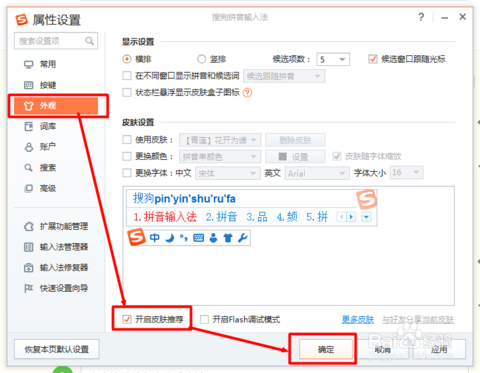This screenshot has height=373, width=480.
Task: Click previous-page arrow in candidate preview
Action: pyautogui.click(x=341, y=217)
